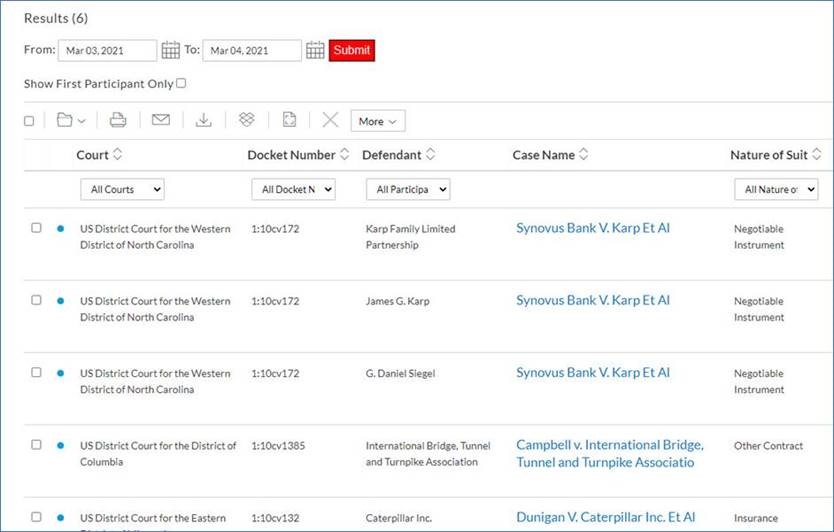This screenshot has width=834, height=532.
Task: Click the To date field Mar 04, 2021
Action: click(252, 51)
